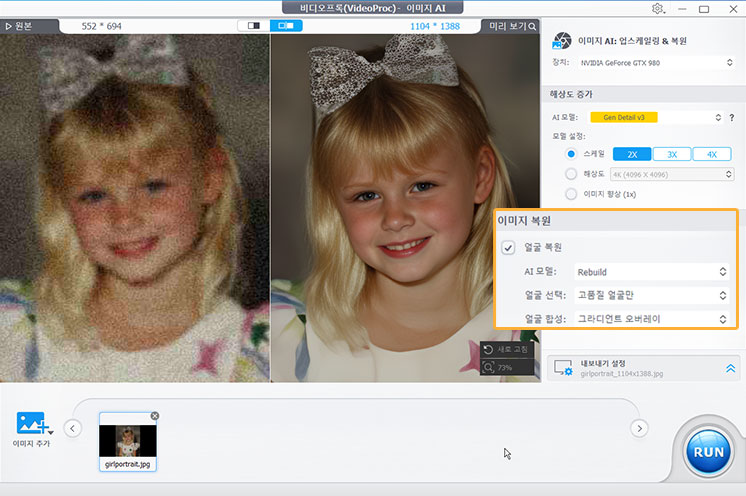Switch to split-view compare mode icon
This screenshot has width=746, height=496.
(286, 26)
